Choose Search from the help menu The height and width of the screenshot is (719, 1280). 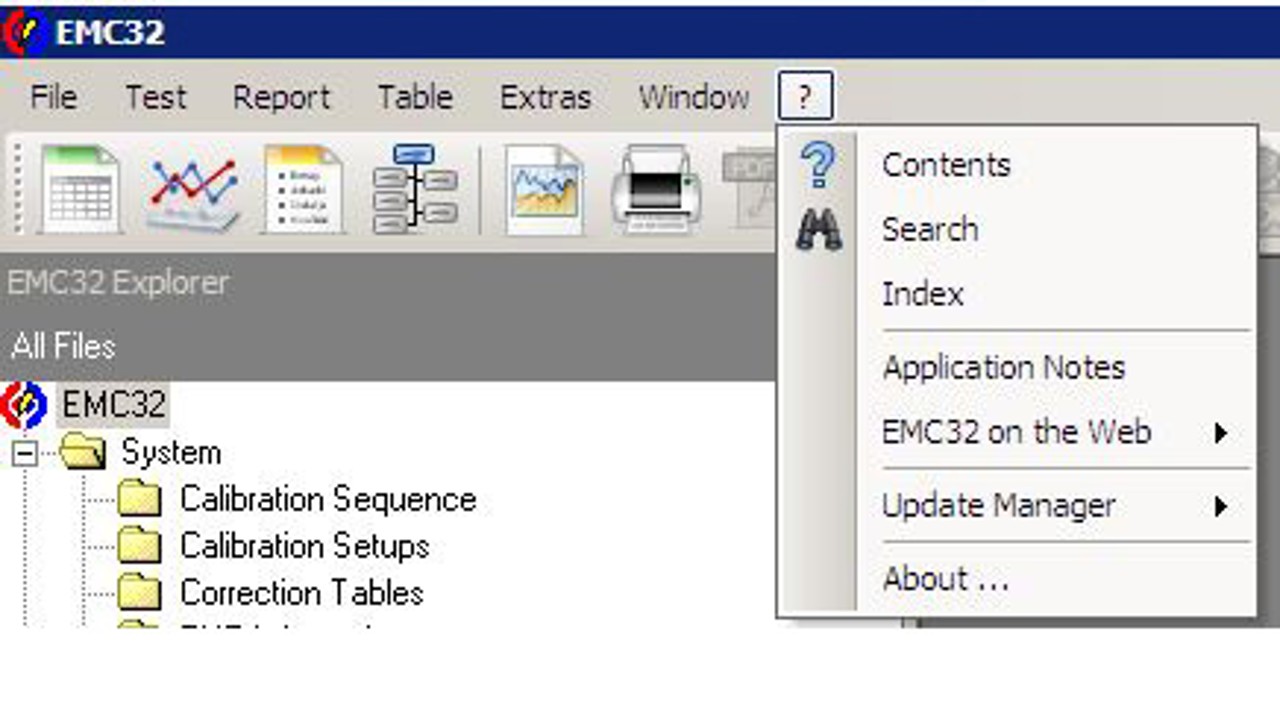click(930, 230)
